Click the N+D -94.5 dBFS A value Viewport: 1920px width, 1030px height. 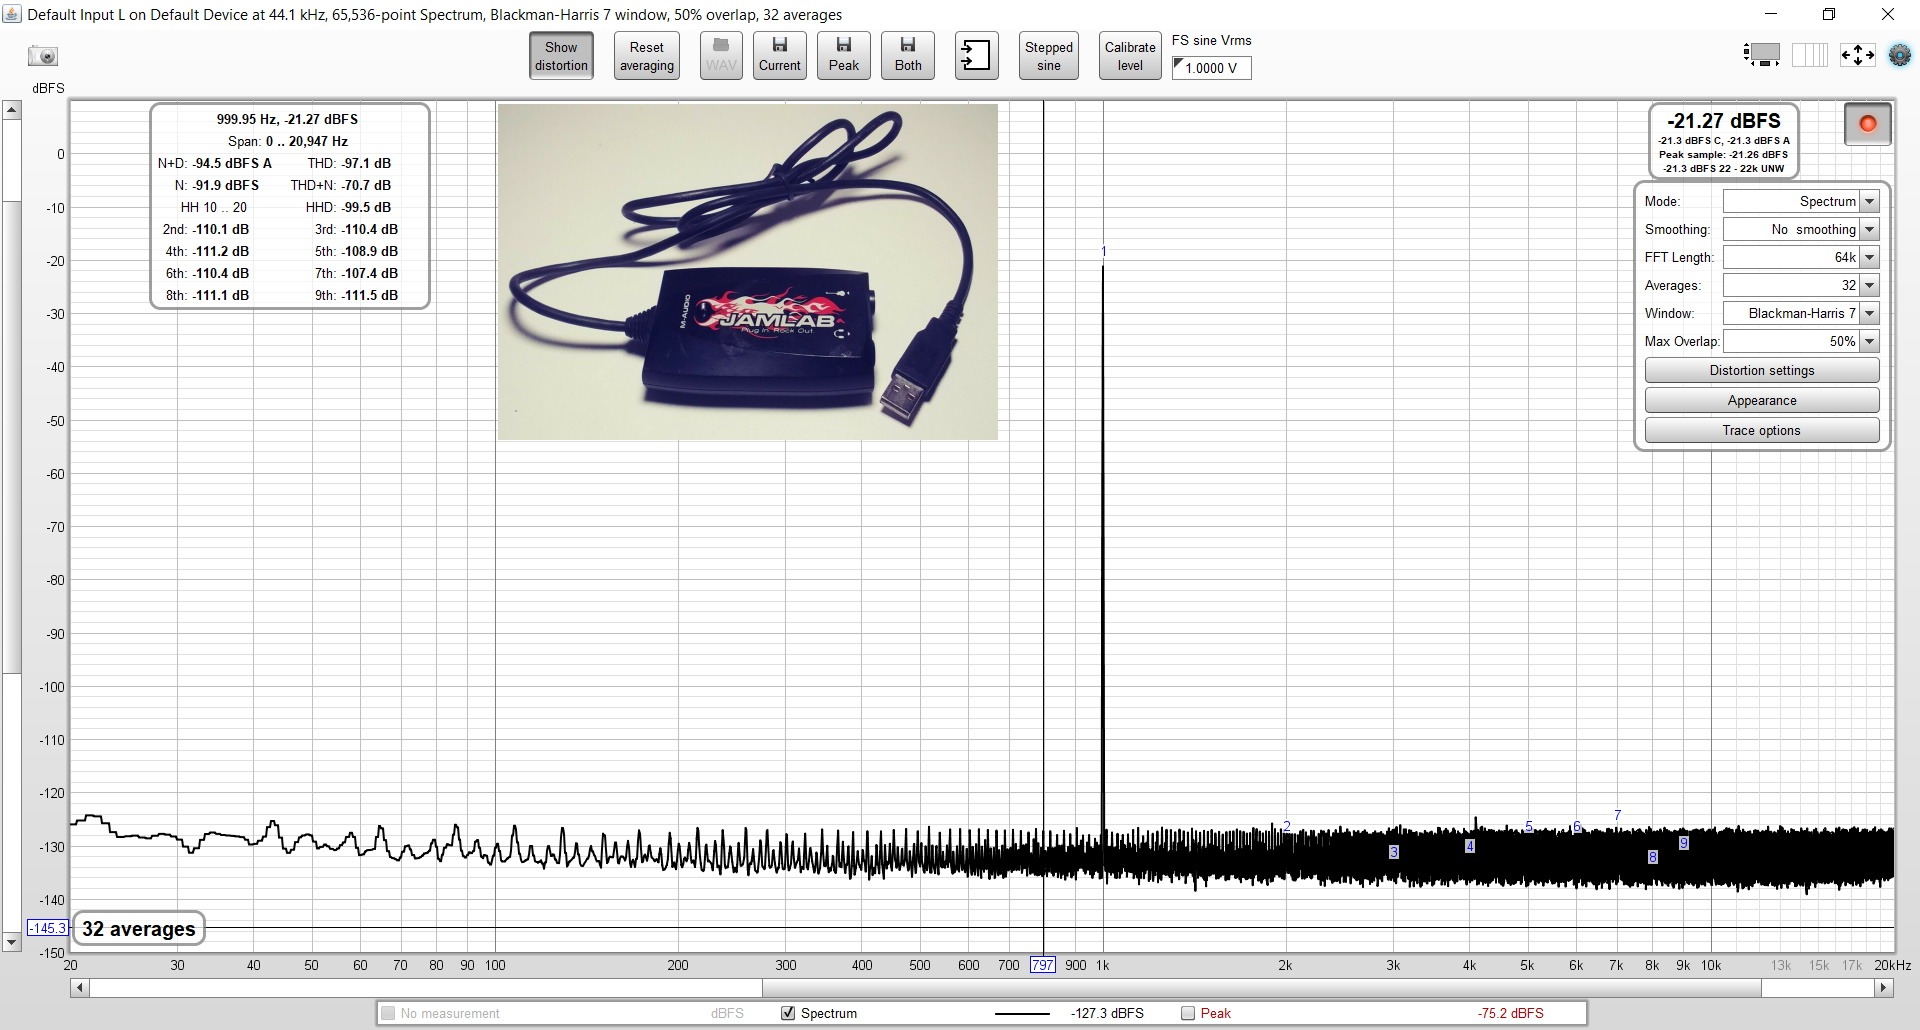[232, 163]
